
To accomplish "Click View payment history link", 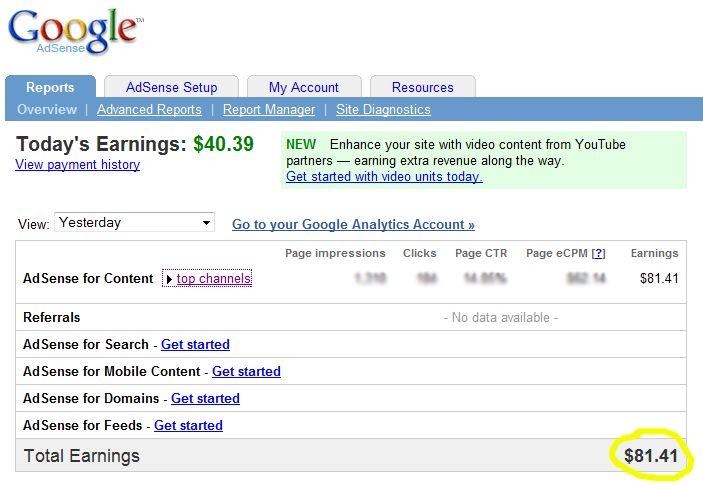I will coord(78,165).
